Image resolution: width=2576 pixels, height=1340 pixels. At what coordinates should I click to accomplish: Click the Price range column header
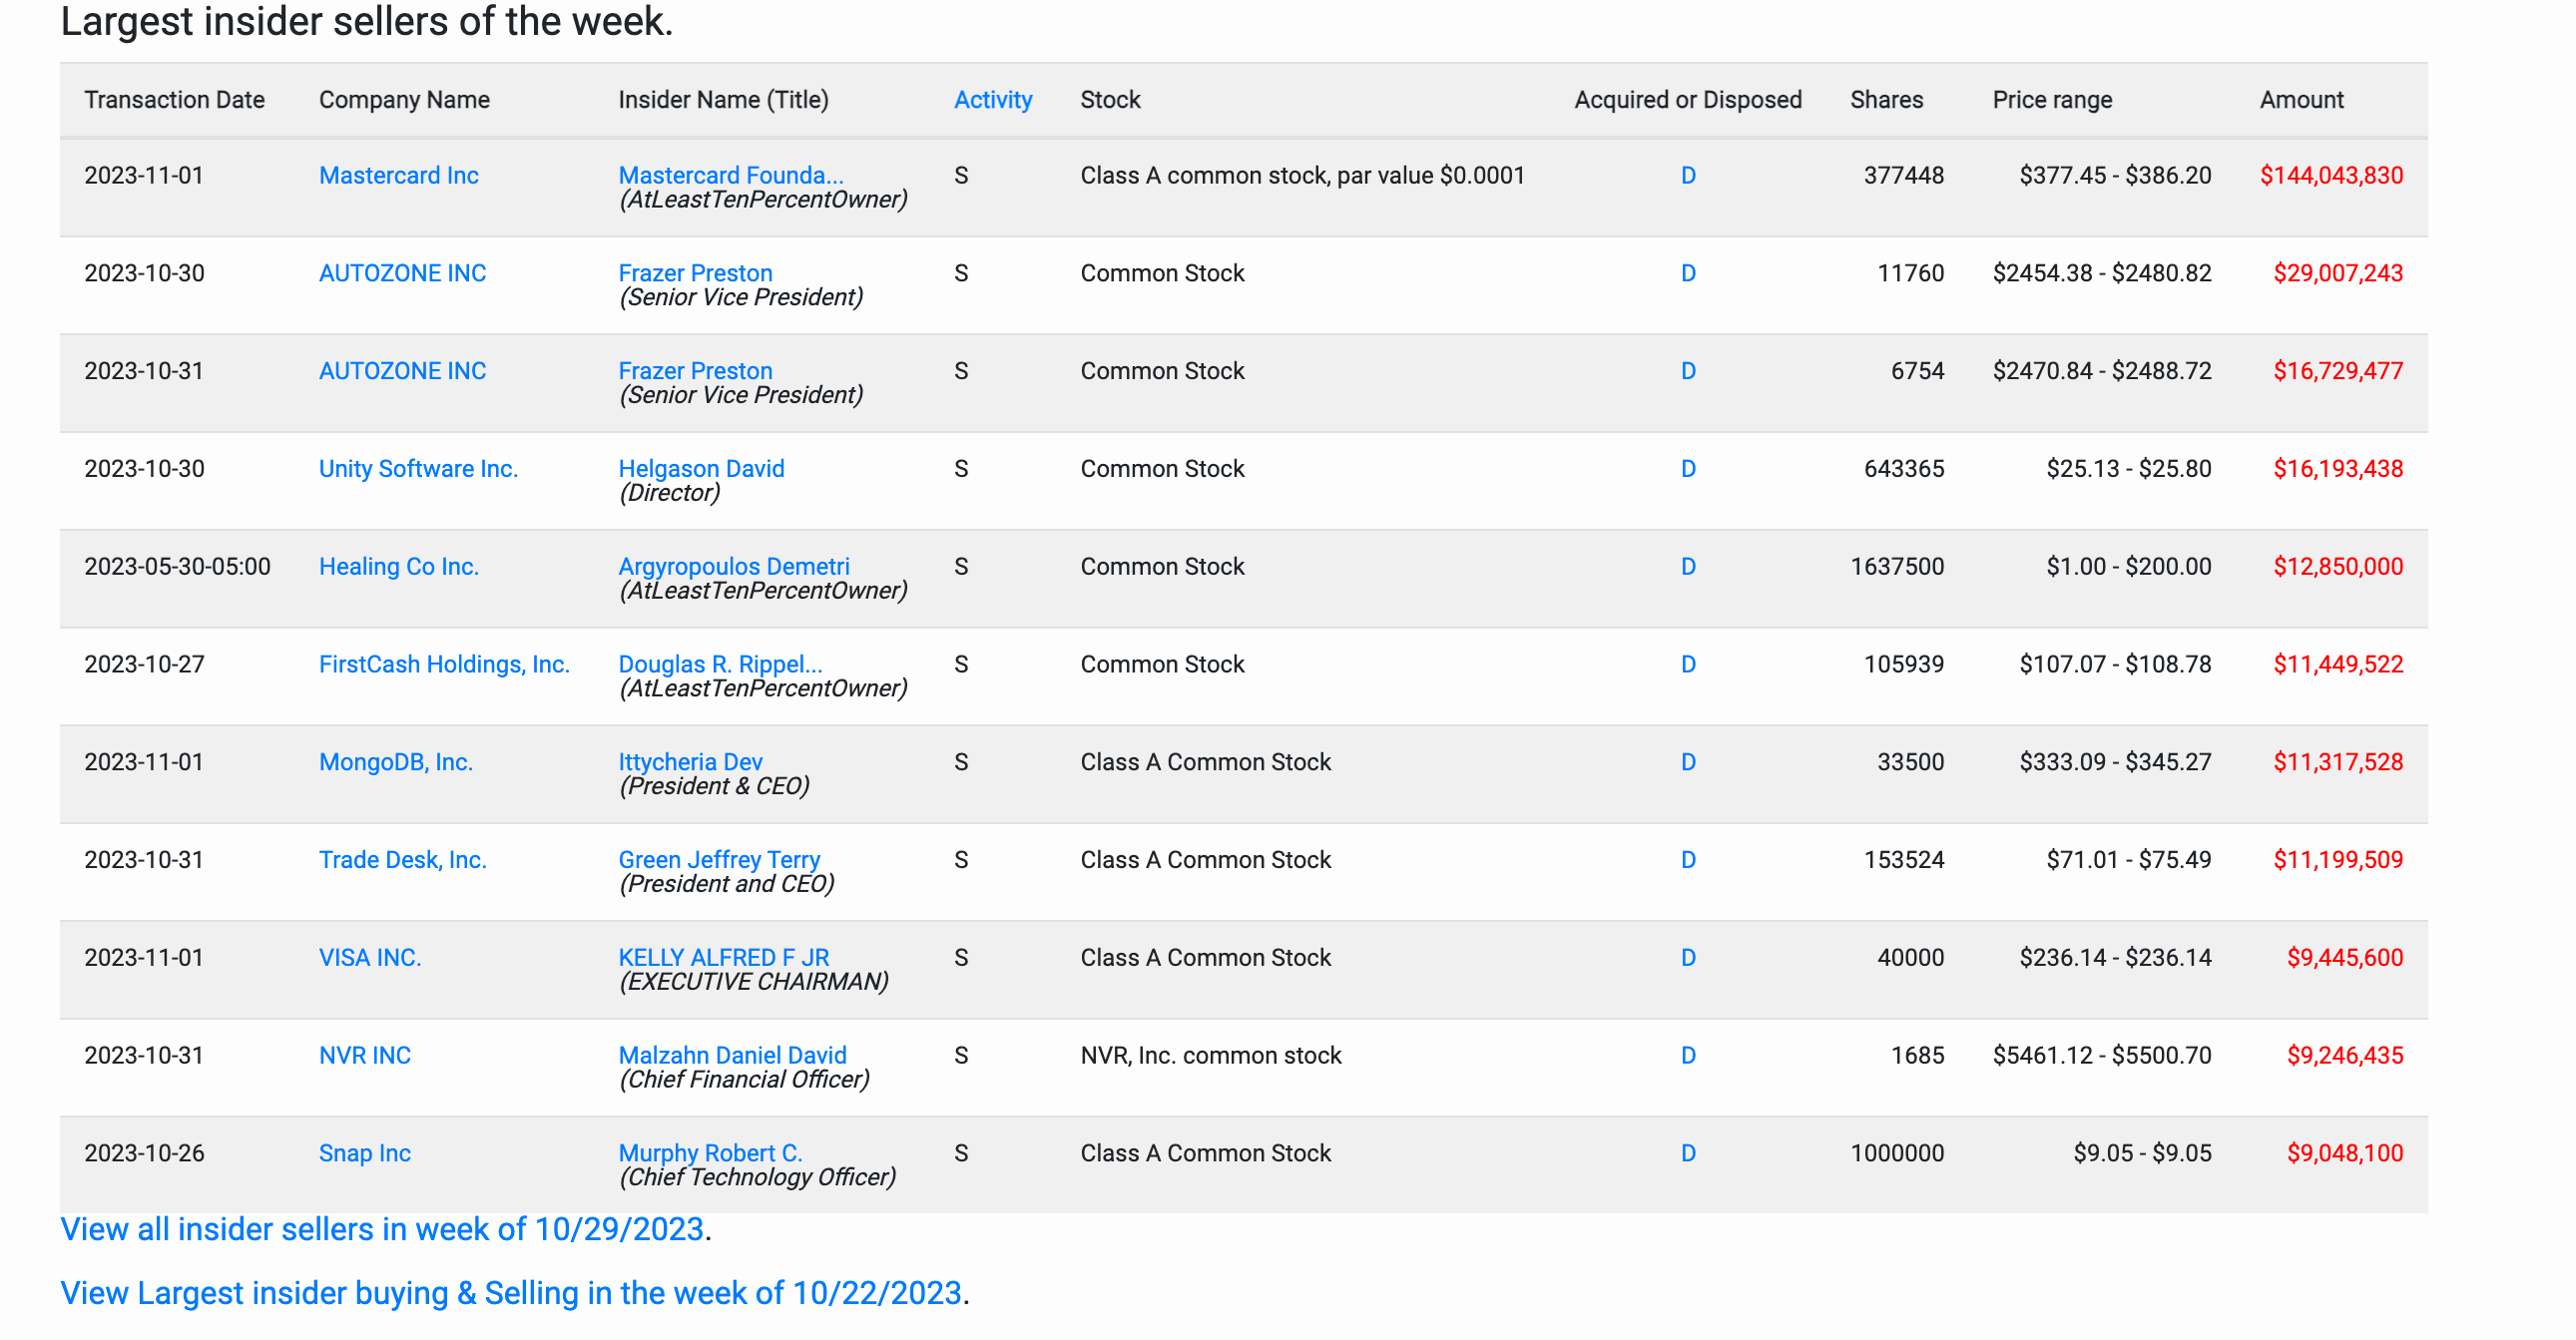click(x=2052, y=100)
